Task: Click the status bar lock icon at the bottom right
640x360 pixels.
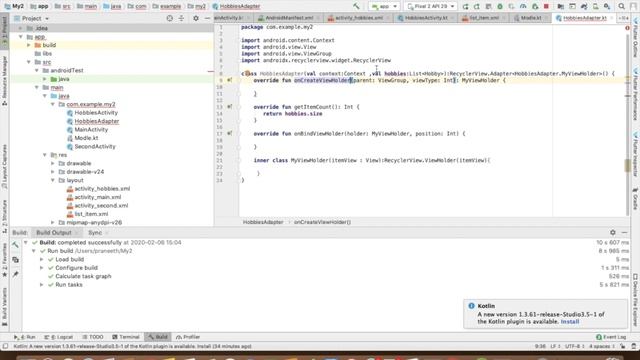Action: click(x=622, y=346)
